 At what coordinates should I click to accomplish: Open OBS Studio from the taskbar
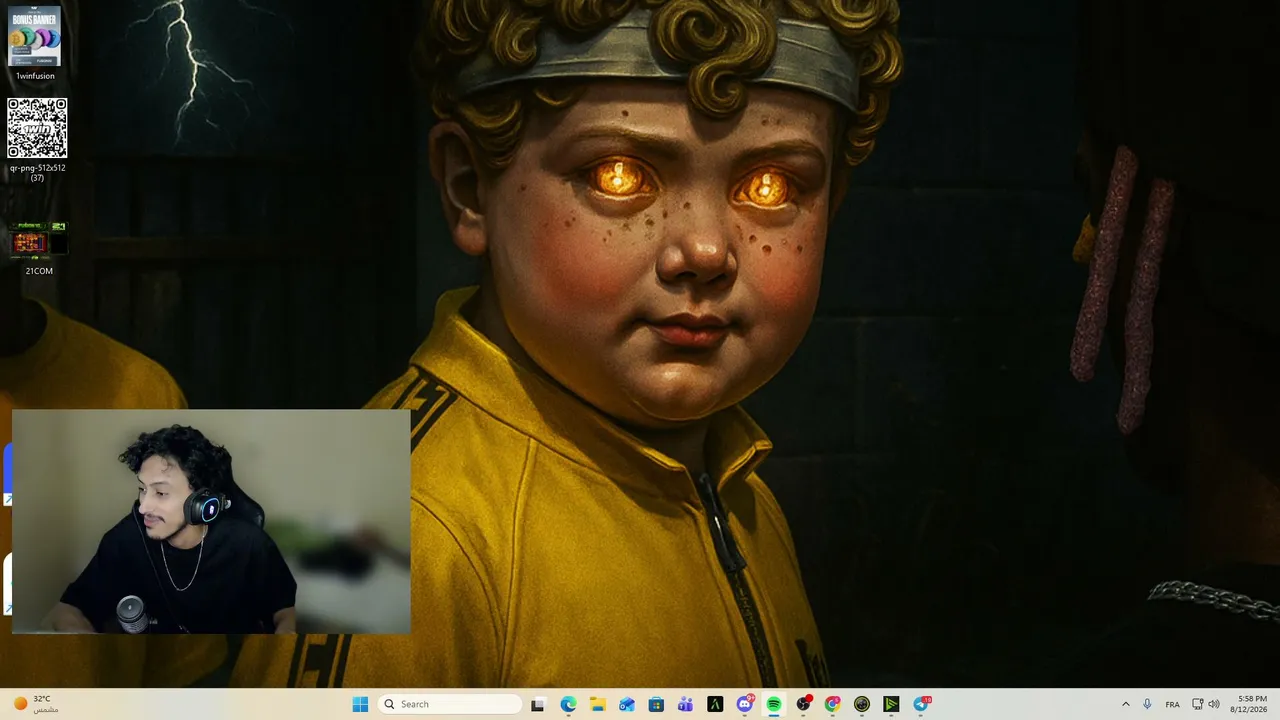tap(803, 704)
